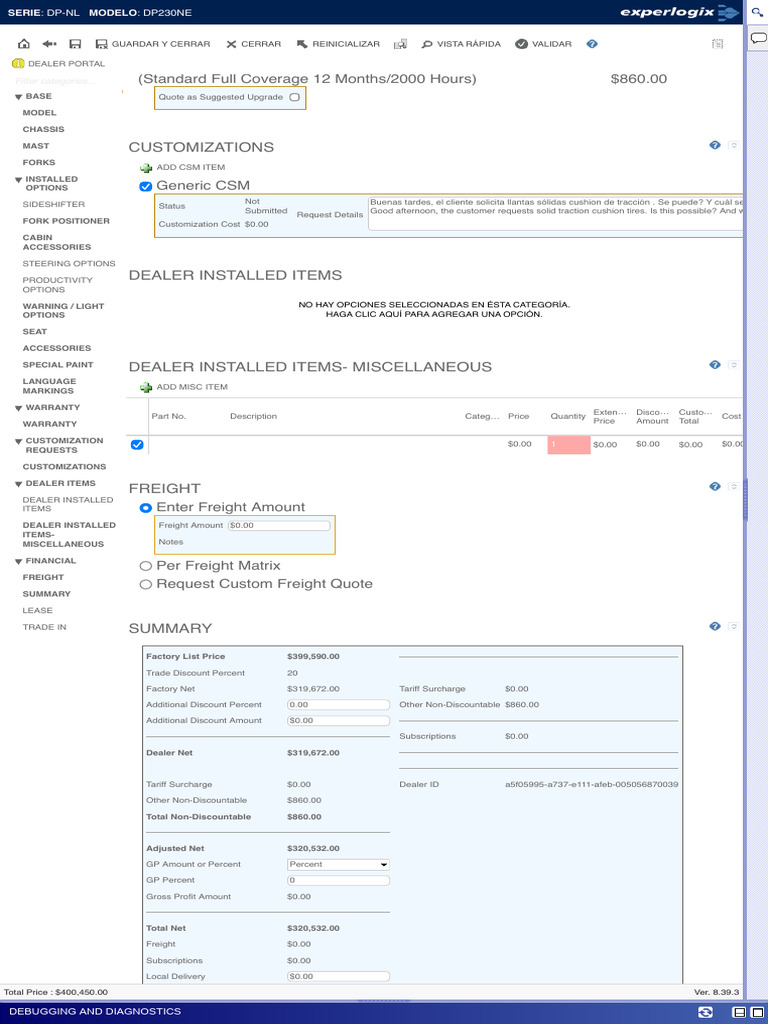768x1024 pixels.
Task: Collapse the DEALER ITEMS category triangle
Action: 18,484
